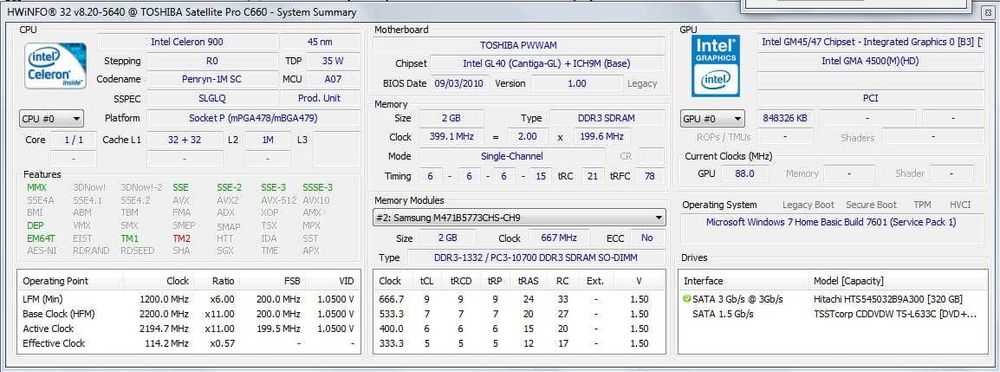Click the green SSSE-3 feature label
This screenshot has width=1000, height=372.
point(318,188)
